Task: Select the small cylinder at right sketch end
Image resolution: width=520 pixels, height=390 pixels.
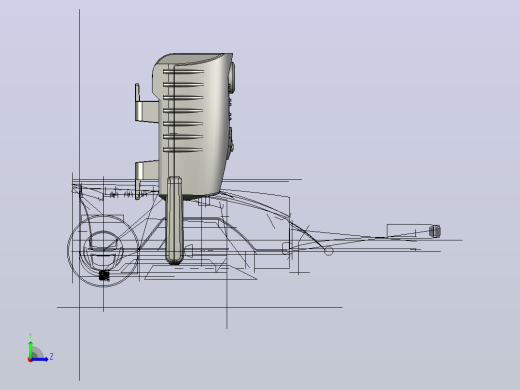Action: pos(435,231)
